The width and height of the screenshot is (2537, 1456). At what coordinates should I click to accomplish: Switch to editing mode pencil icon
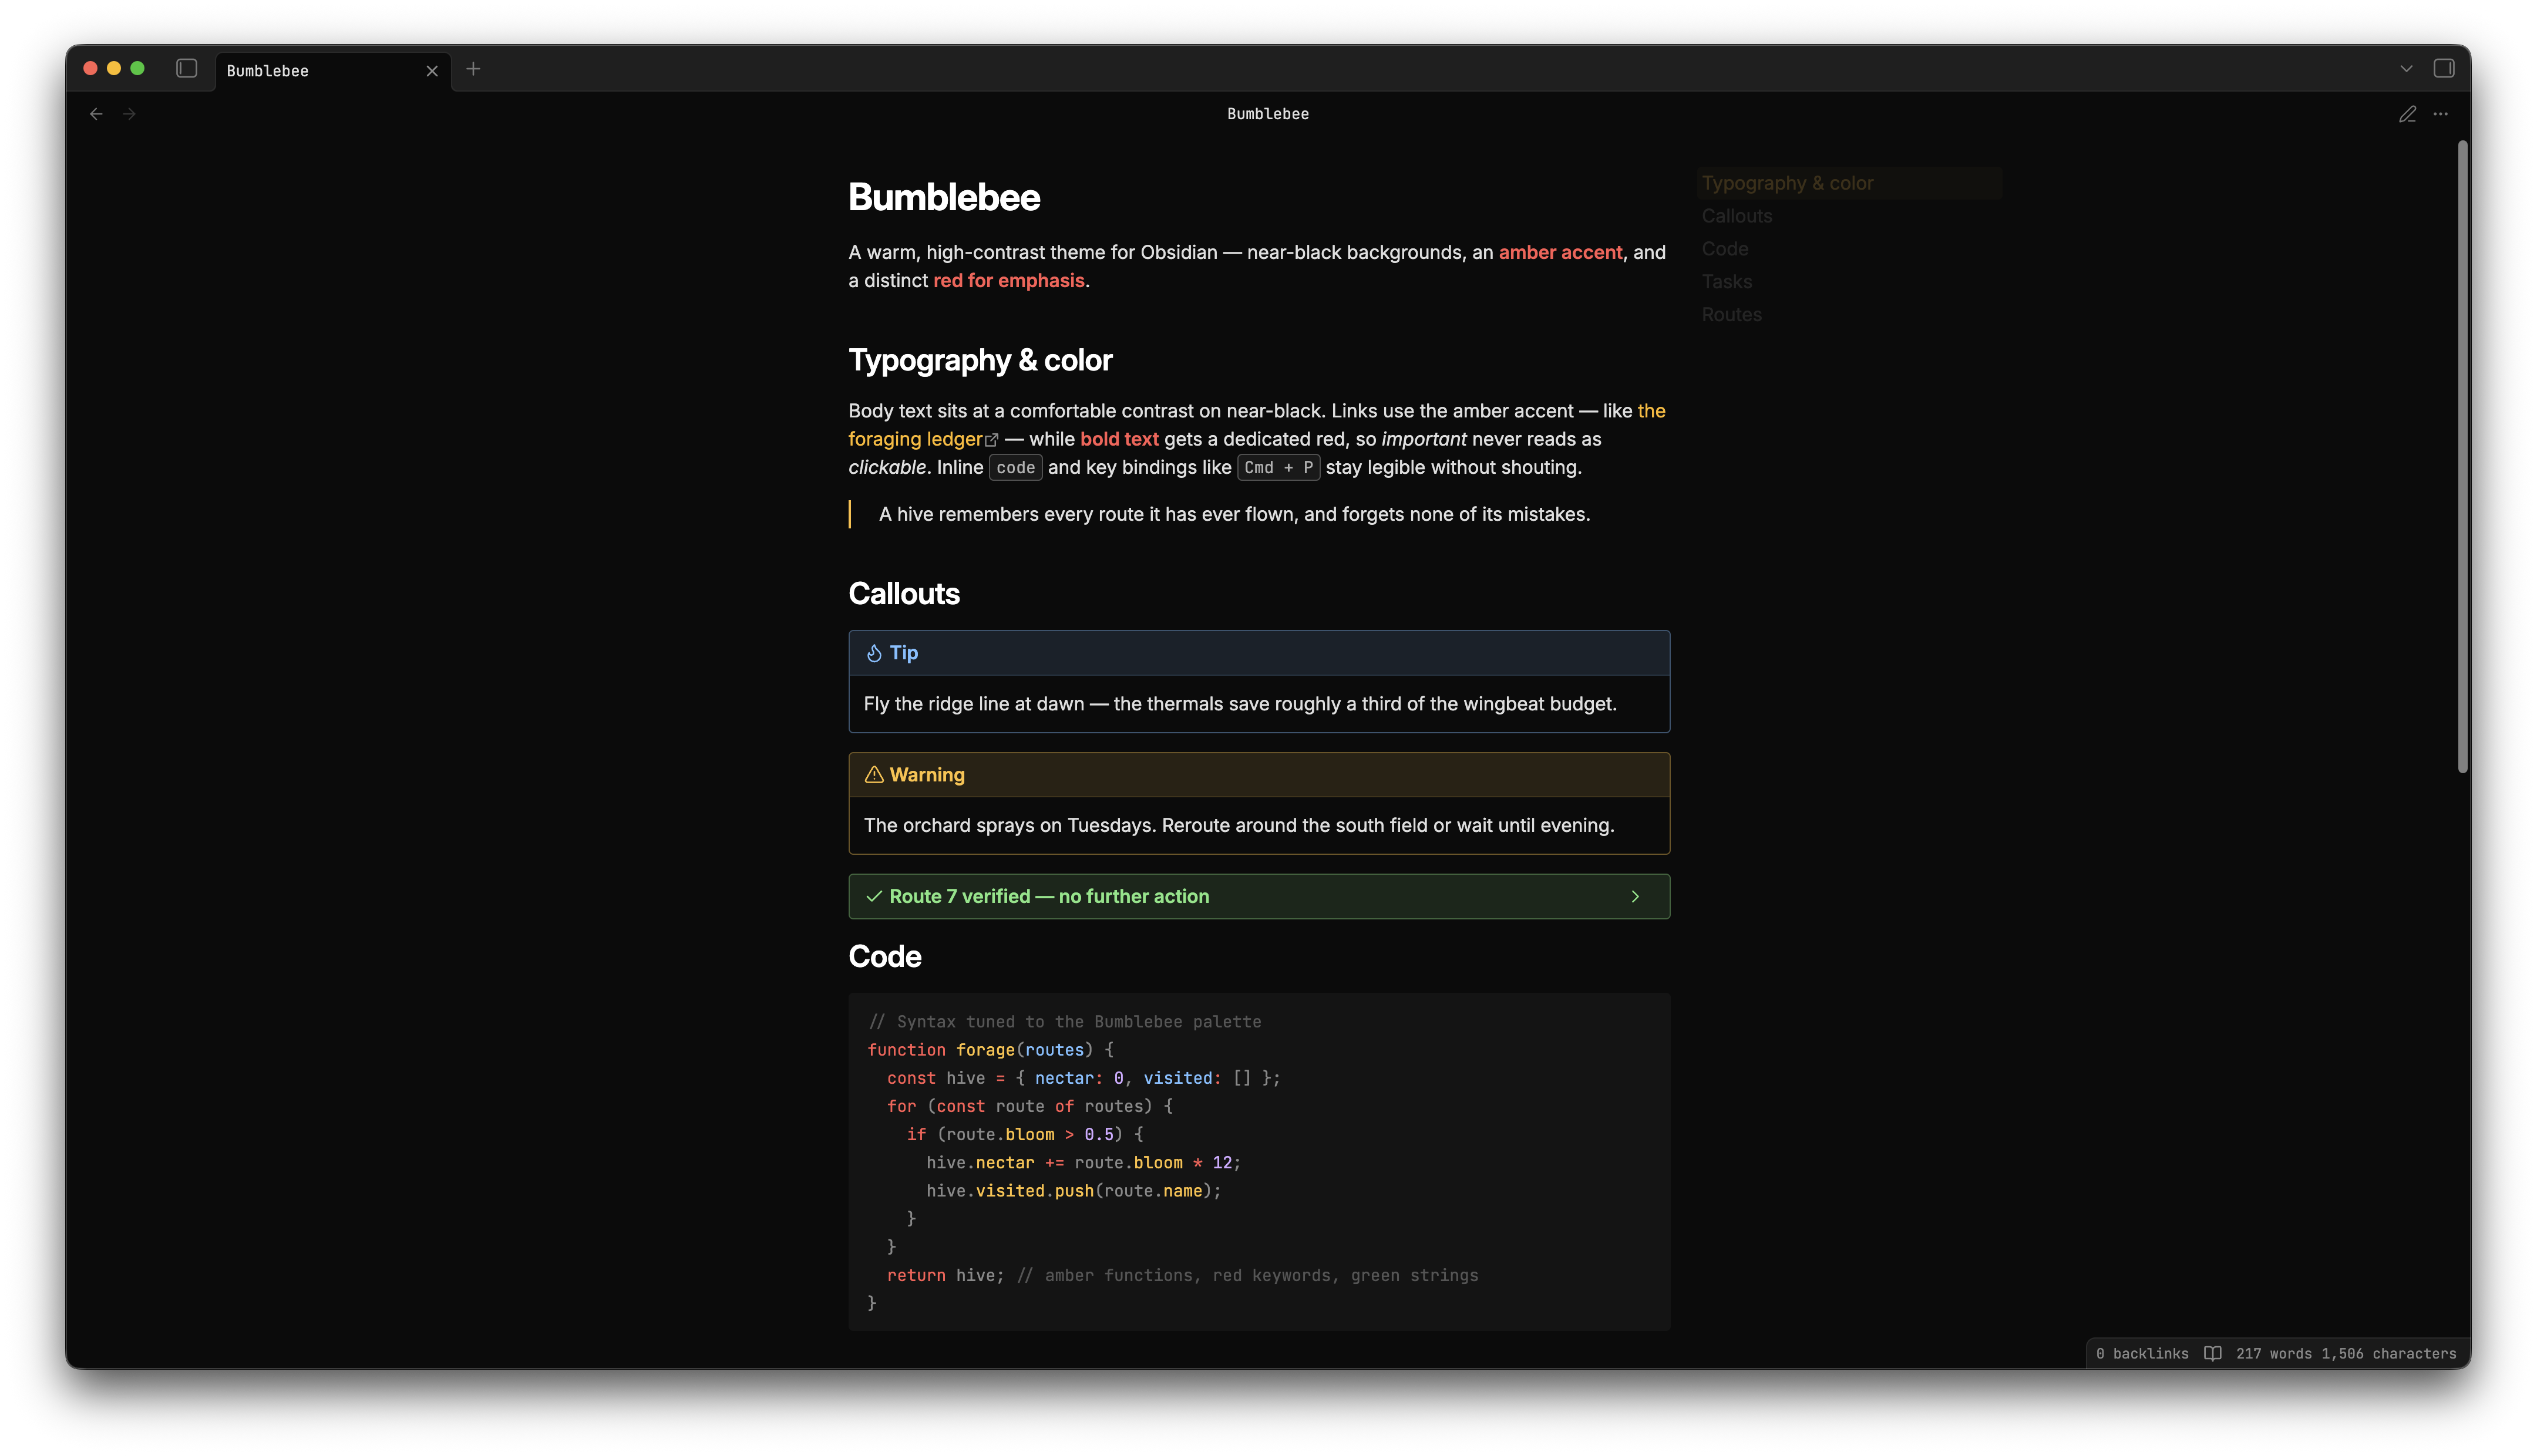(x=2407, y=114)
